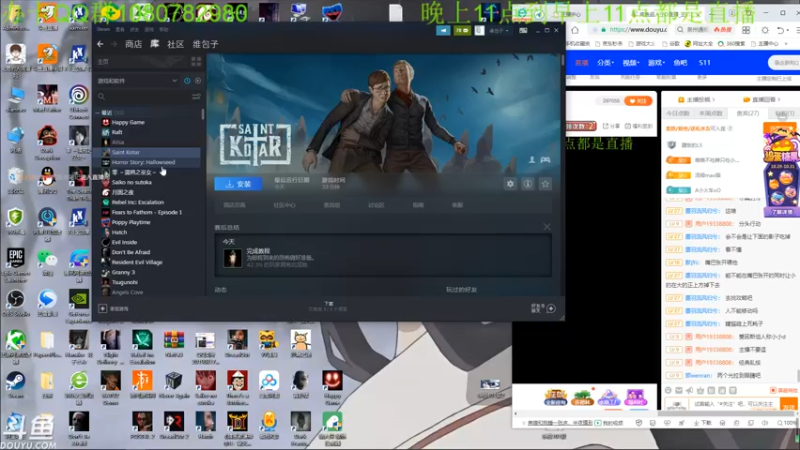
Task: Open Steam 社区 tab
Action: pyautogui.click(x=176, y=44)
